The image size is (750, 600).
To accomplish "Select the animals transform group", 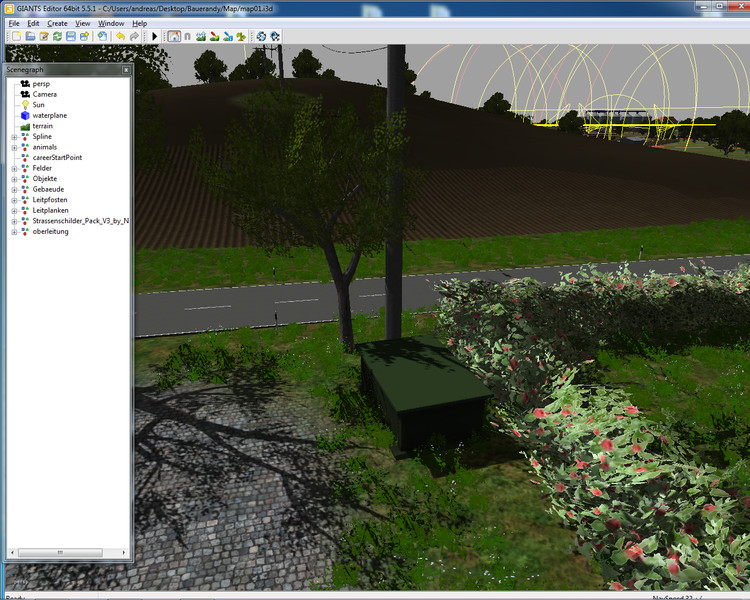I will click(x=44, y=147).
